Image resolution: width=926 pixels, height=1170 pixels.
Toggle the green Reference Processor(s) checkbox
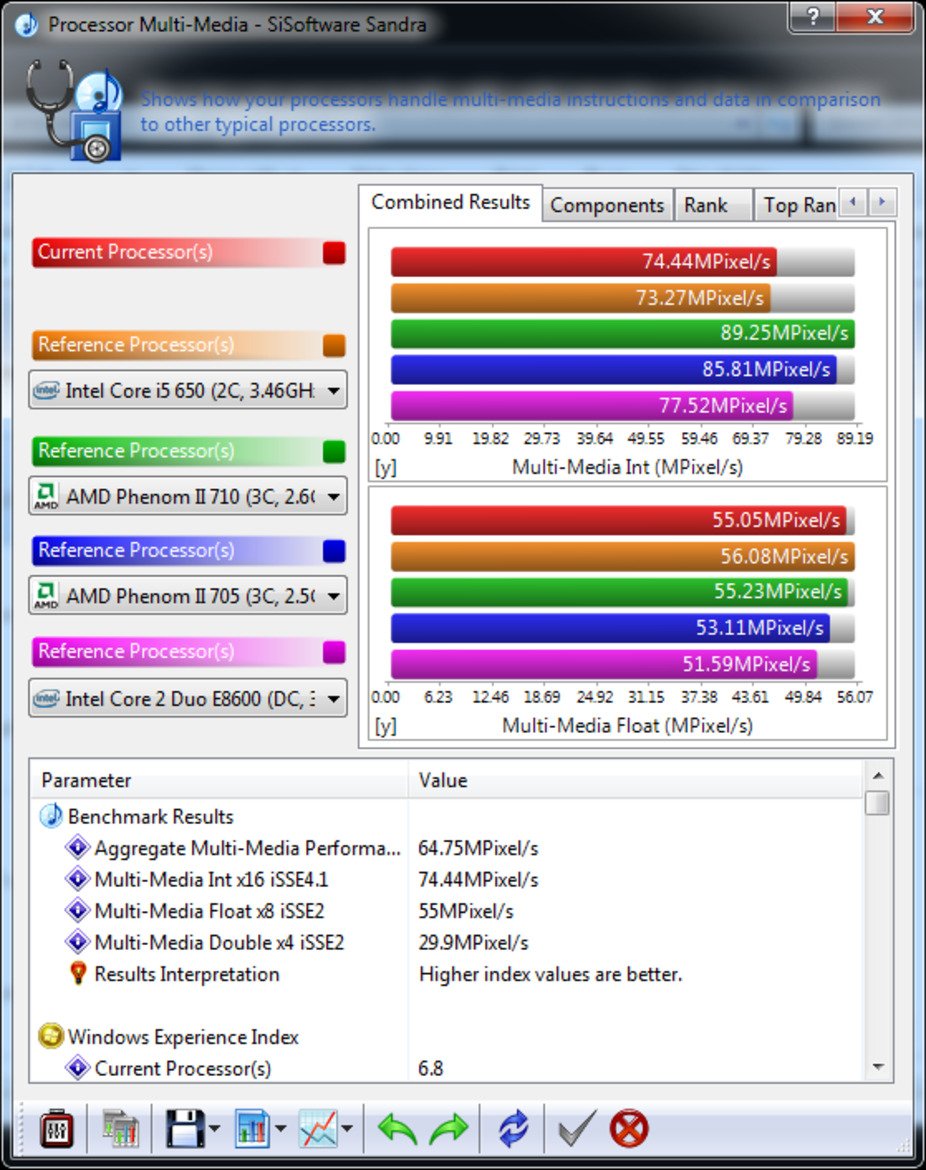pos(334,451)
